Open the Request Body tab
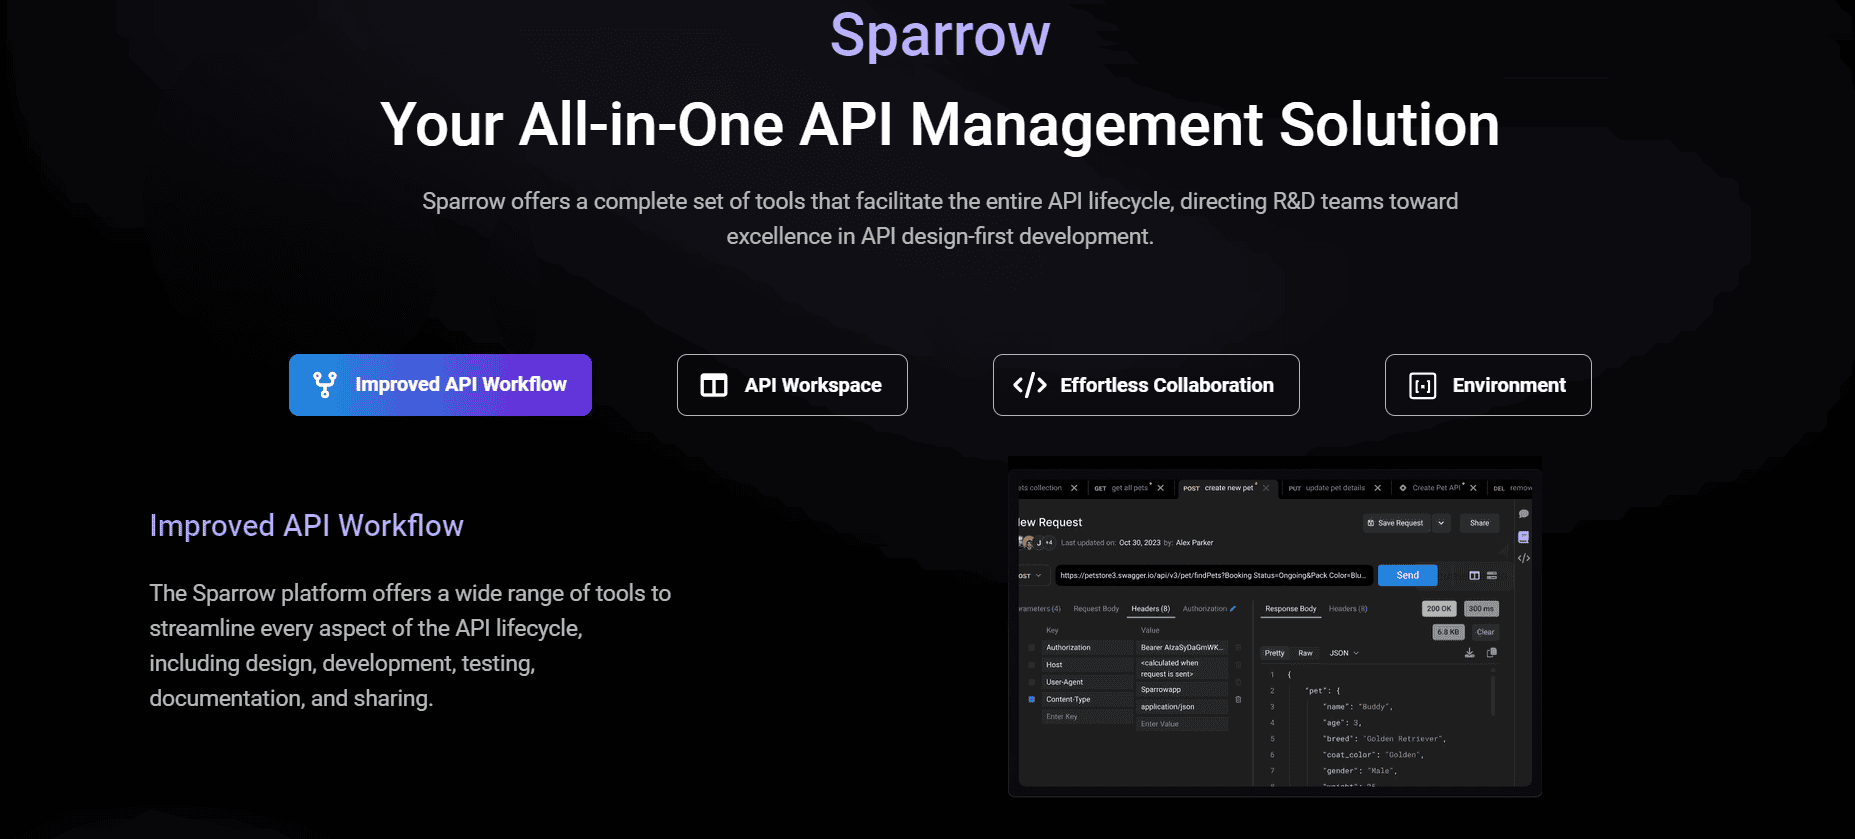The height and width of the screenshot is (839, 1855). (x=1096, y=609)
